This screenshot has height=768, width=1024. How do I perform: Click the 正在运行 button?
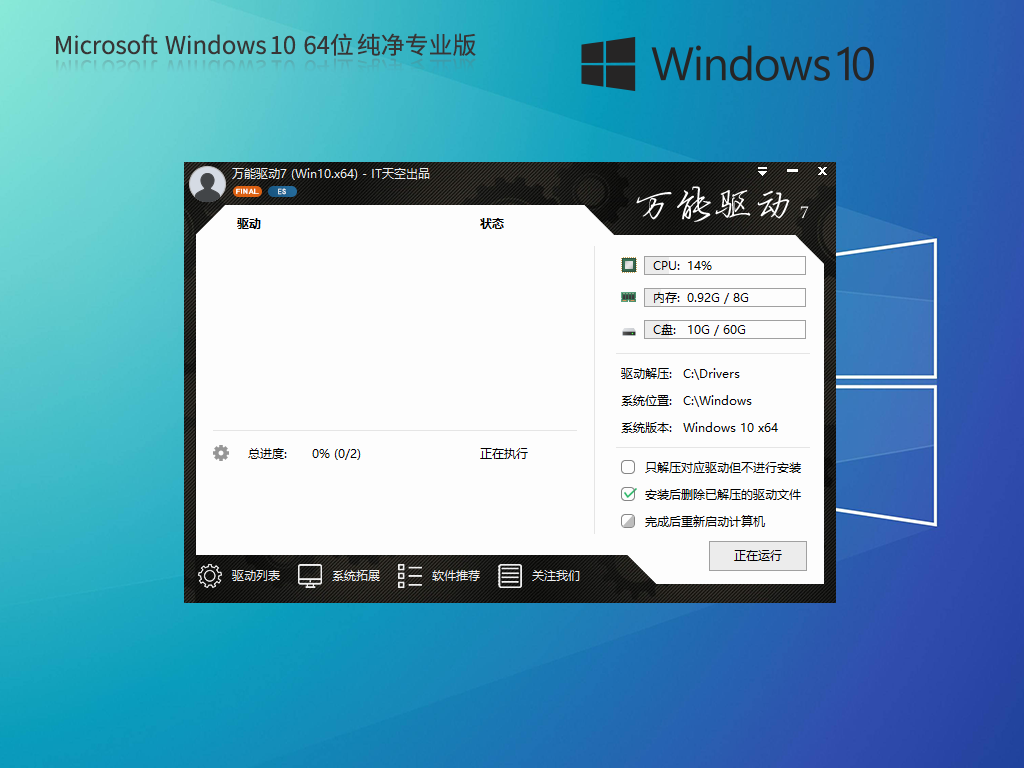pos(758,556)
